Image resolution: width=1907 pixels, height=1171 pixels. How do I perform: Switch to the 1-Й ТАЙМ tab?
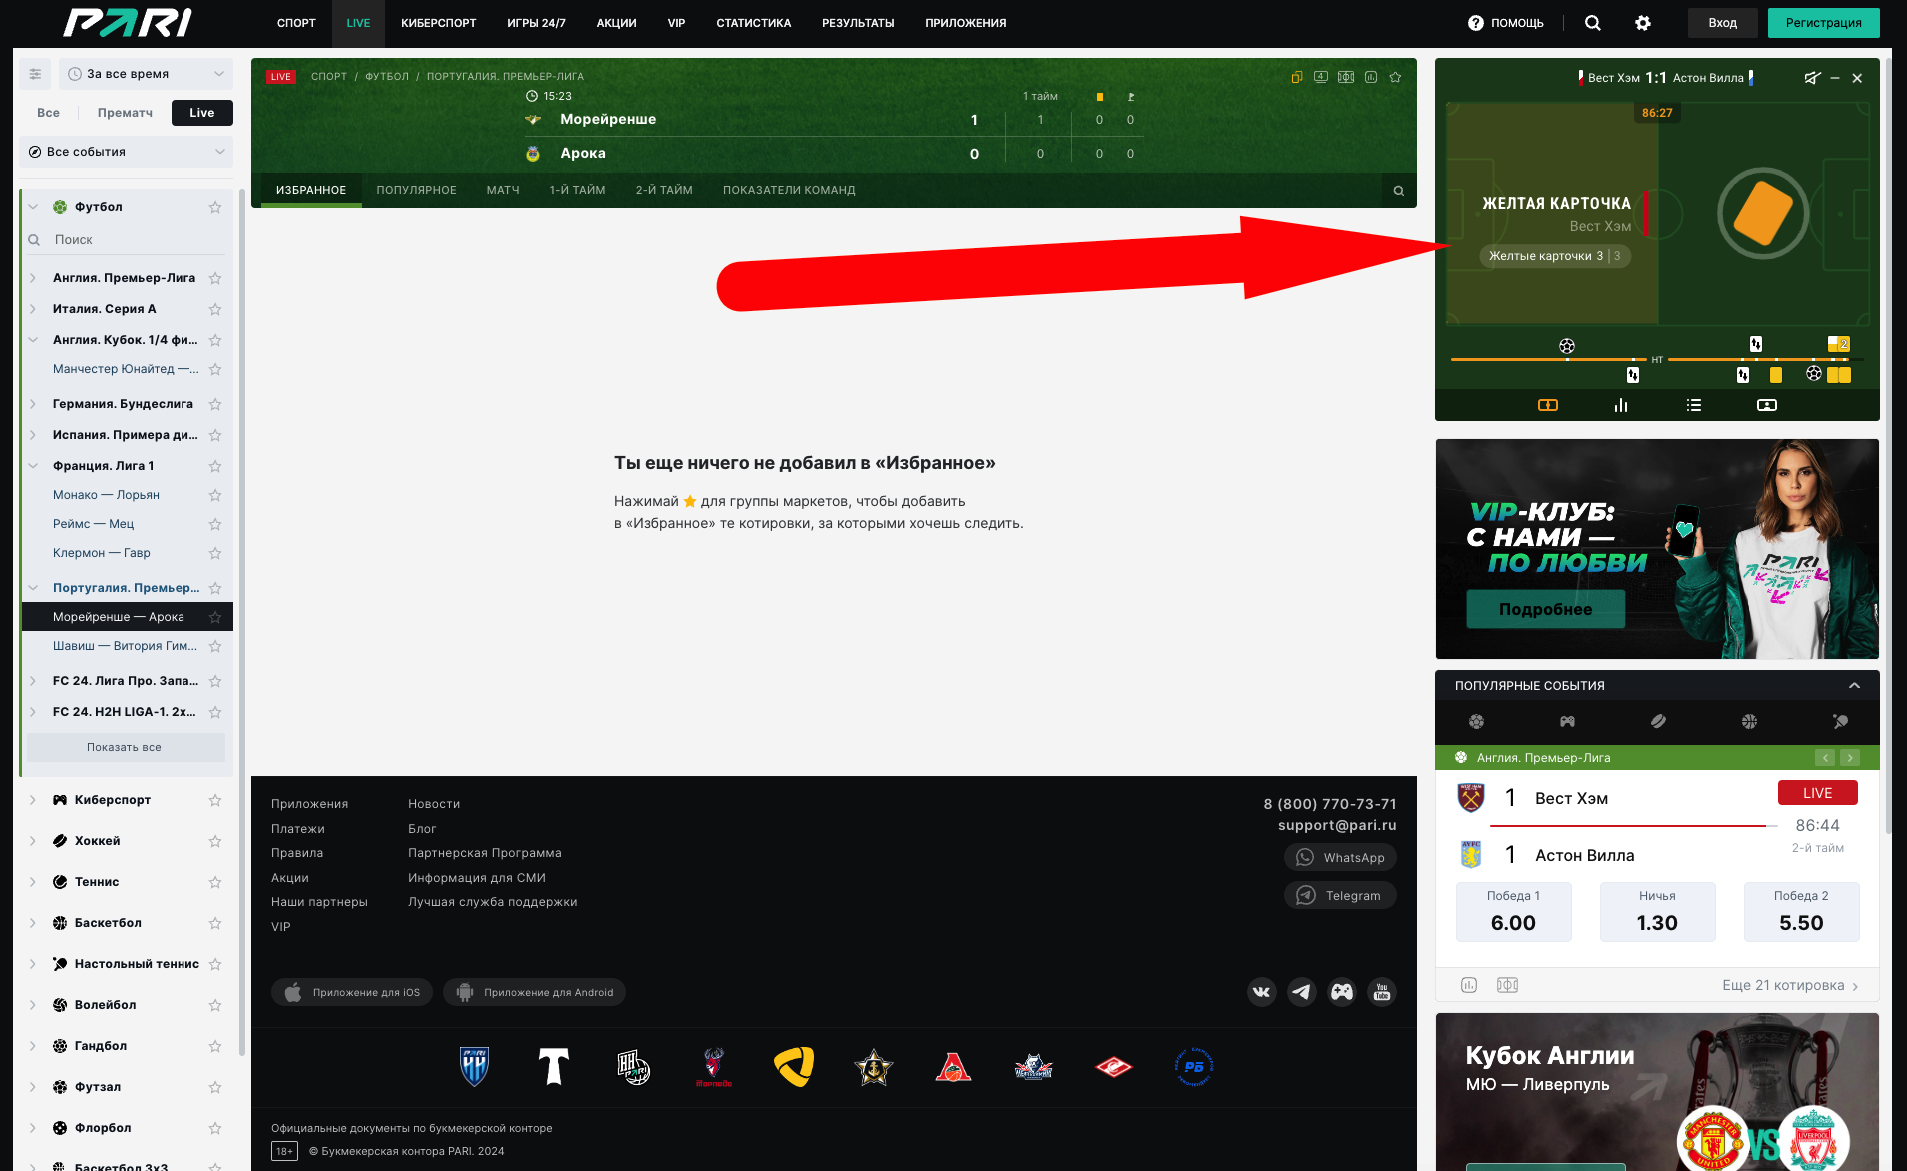click(x=577, y=190)
